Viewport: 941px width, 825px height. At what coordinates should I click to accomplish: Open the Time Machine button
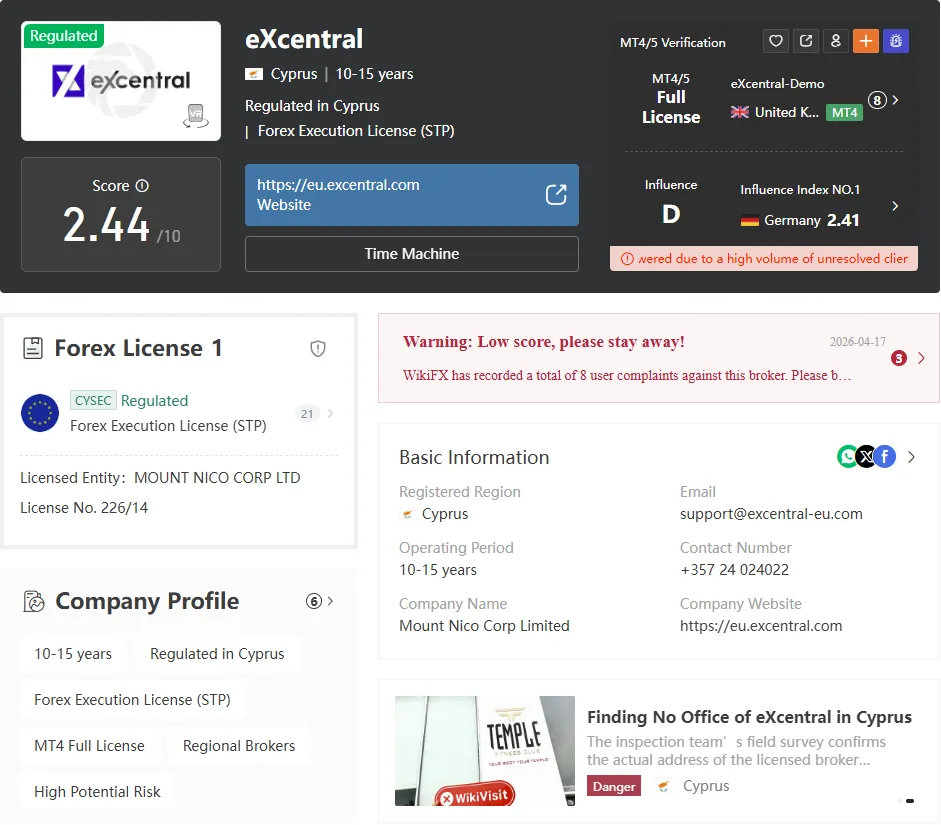pyautogui.click(x=412, y=254)
